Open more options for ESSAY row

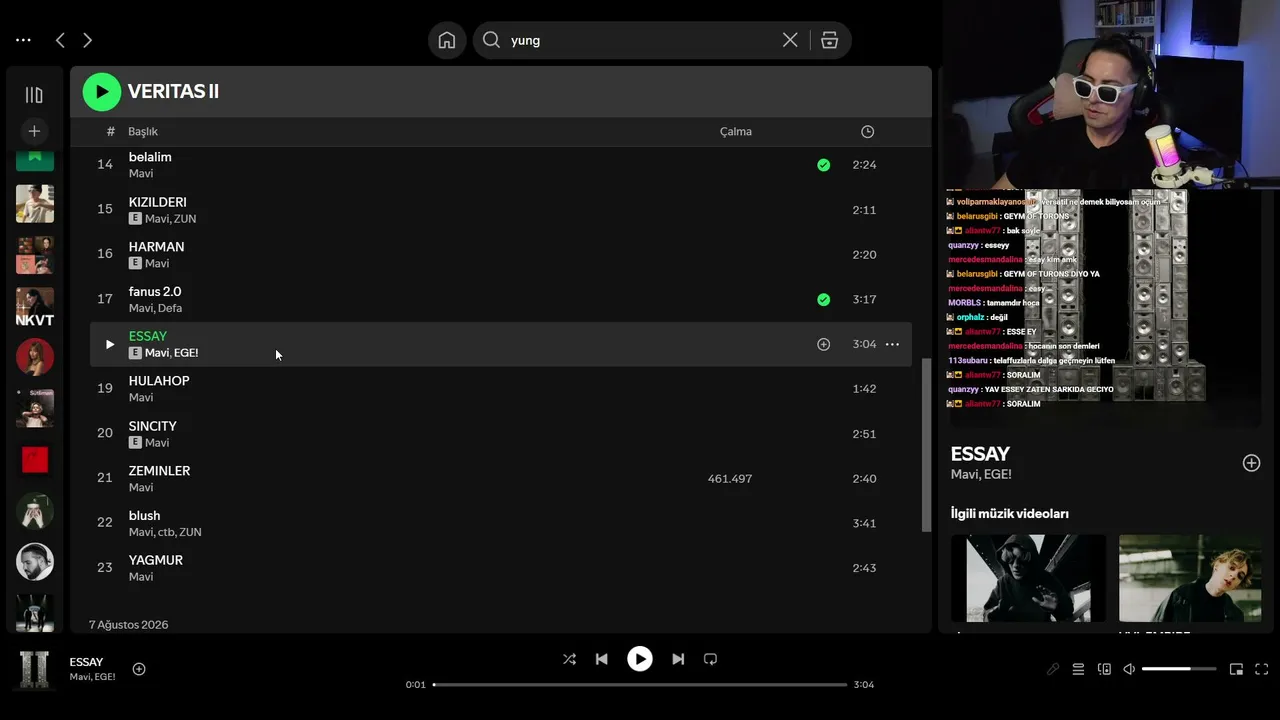coord(892,344)
